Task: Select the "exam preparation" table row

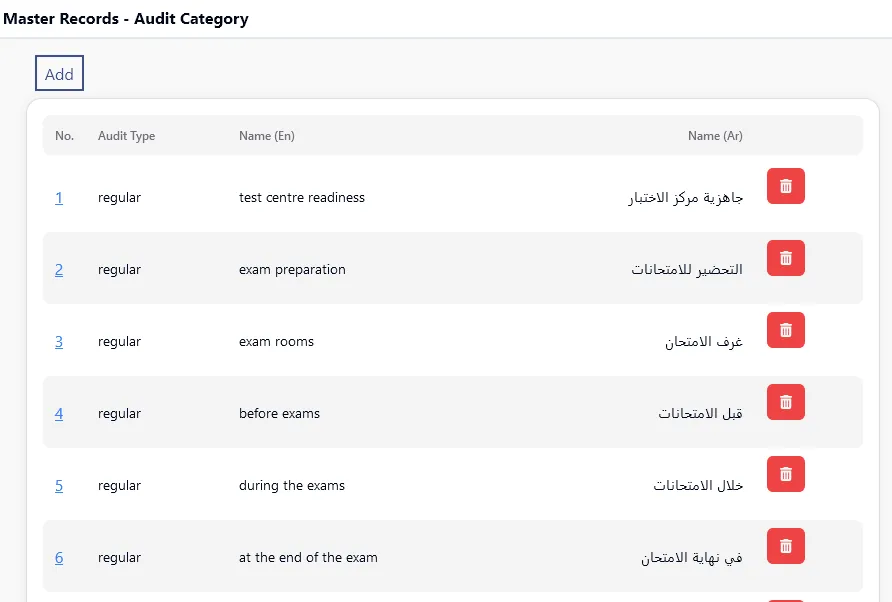Action: [450, 270]
